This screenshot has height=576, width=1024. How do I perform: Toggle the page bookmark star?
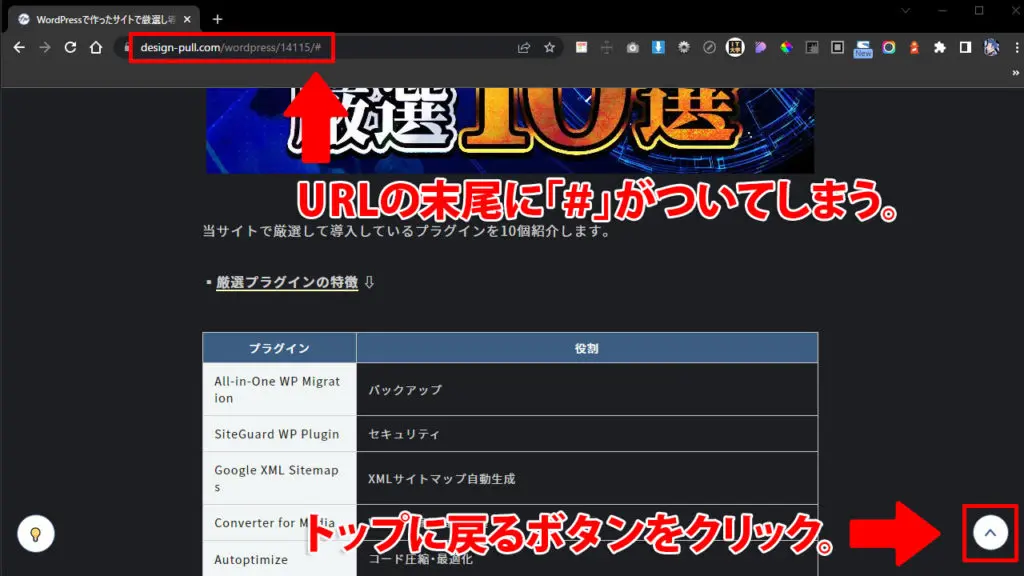coord(549,47)
